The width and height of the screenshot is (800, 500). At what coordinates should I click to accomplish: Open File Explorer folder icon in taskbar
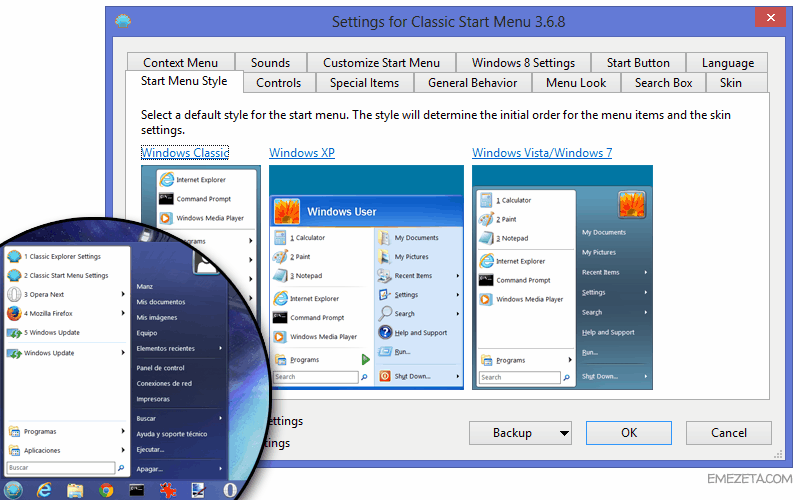(x=75, y=491)
